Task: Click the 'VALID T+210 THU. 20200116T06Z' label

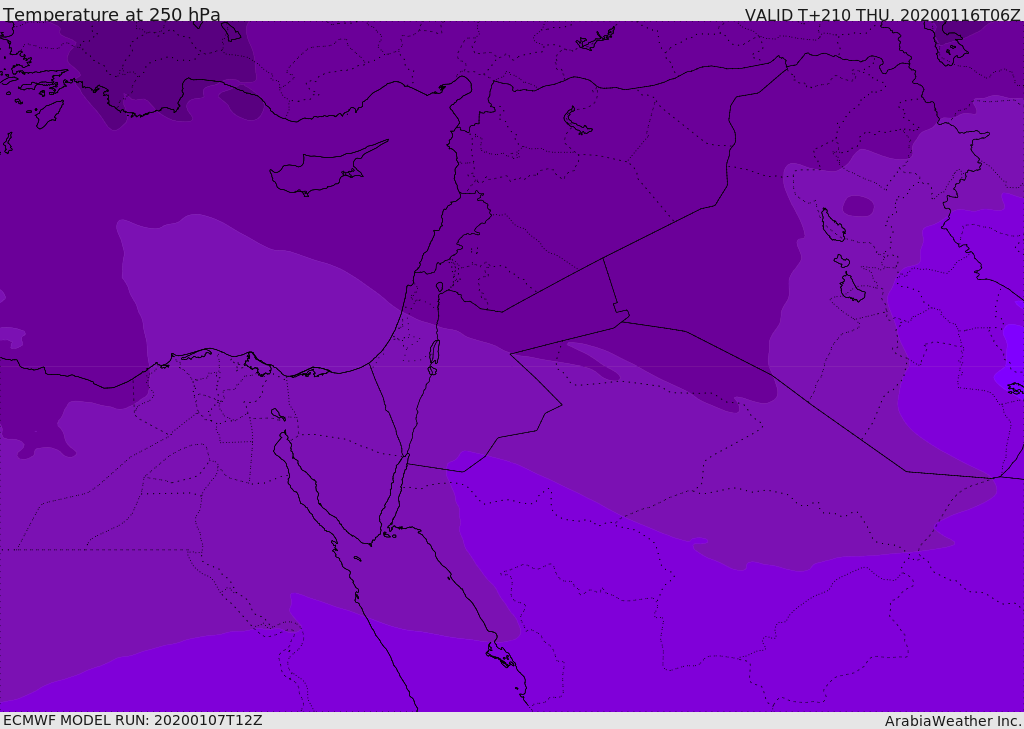Action: 882,15
